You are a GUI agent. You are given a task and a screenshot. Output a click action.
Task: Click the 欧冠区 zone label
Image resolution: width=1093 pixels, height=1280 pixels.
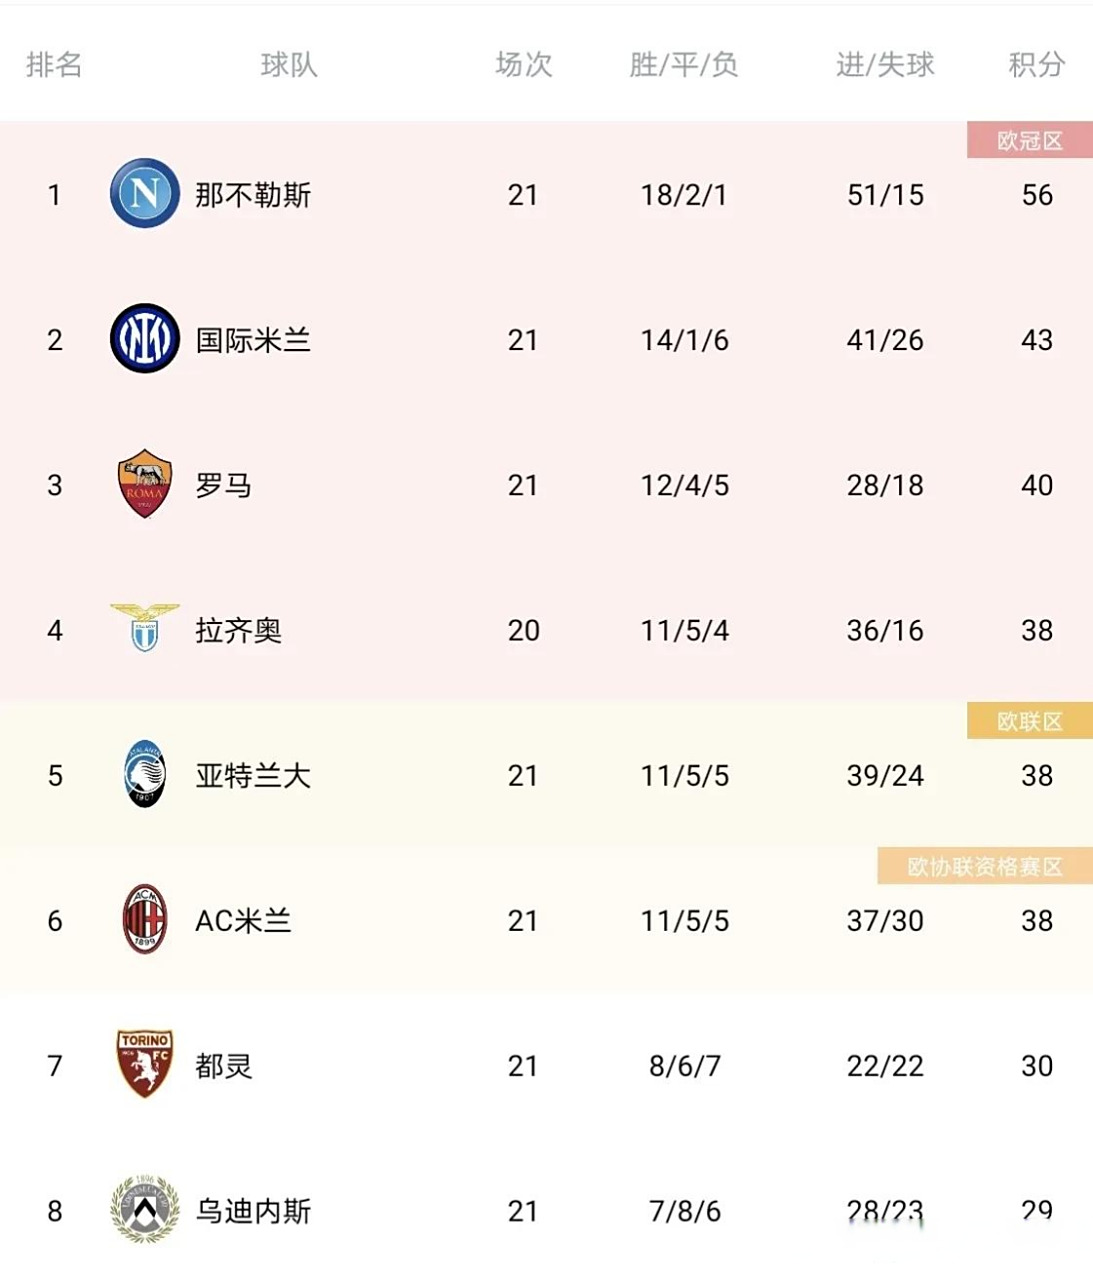pyautogui.click(x=1028, y=140)
